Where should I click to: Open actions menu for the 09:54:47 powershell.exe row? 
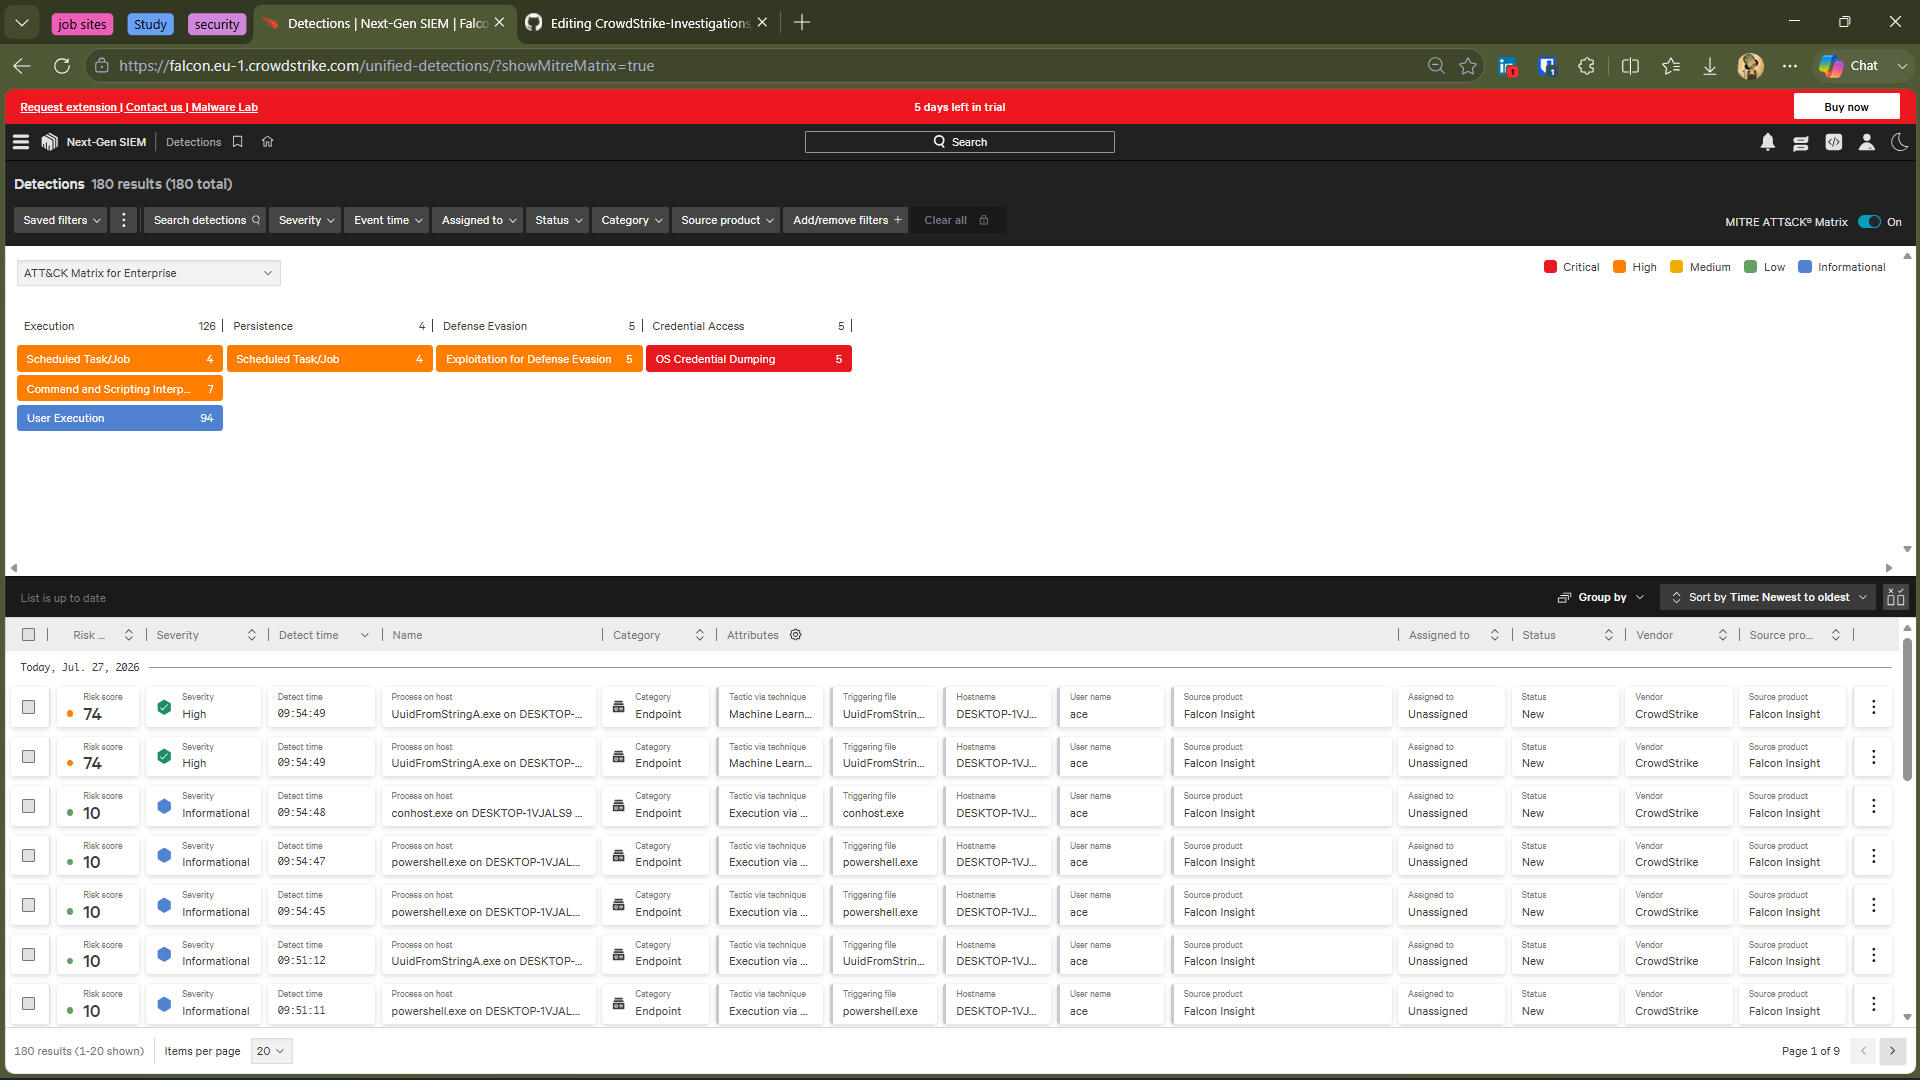[1873, 856]
